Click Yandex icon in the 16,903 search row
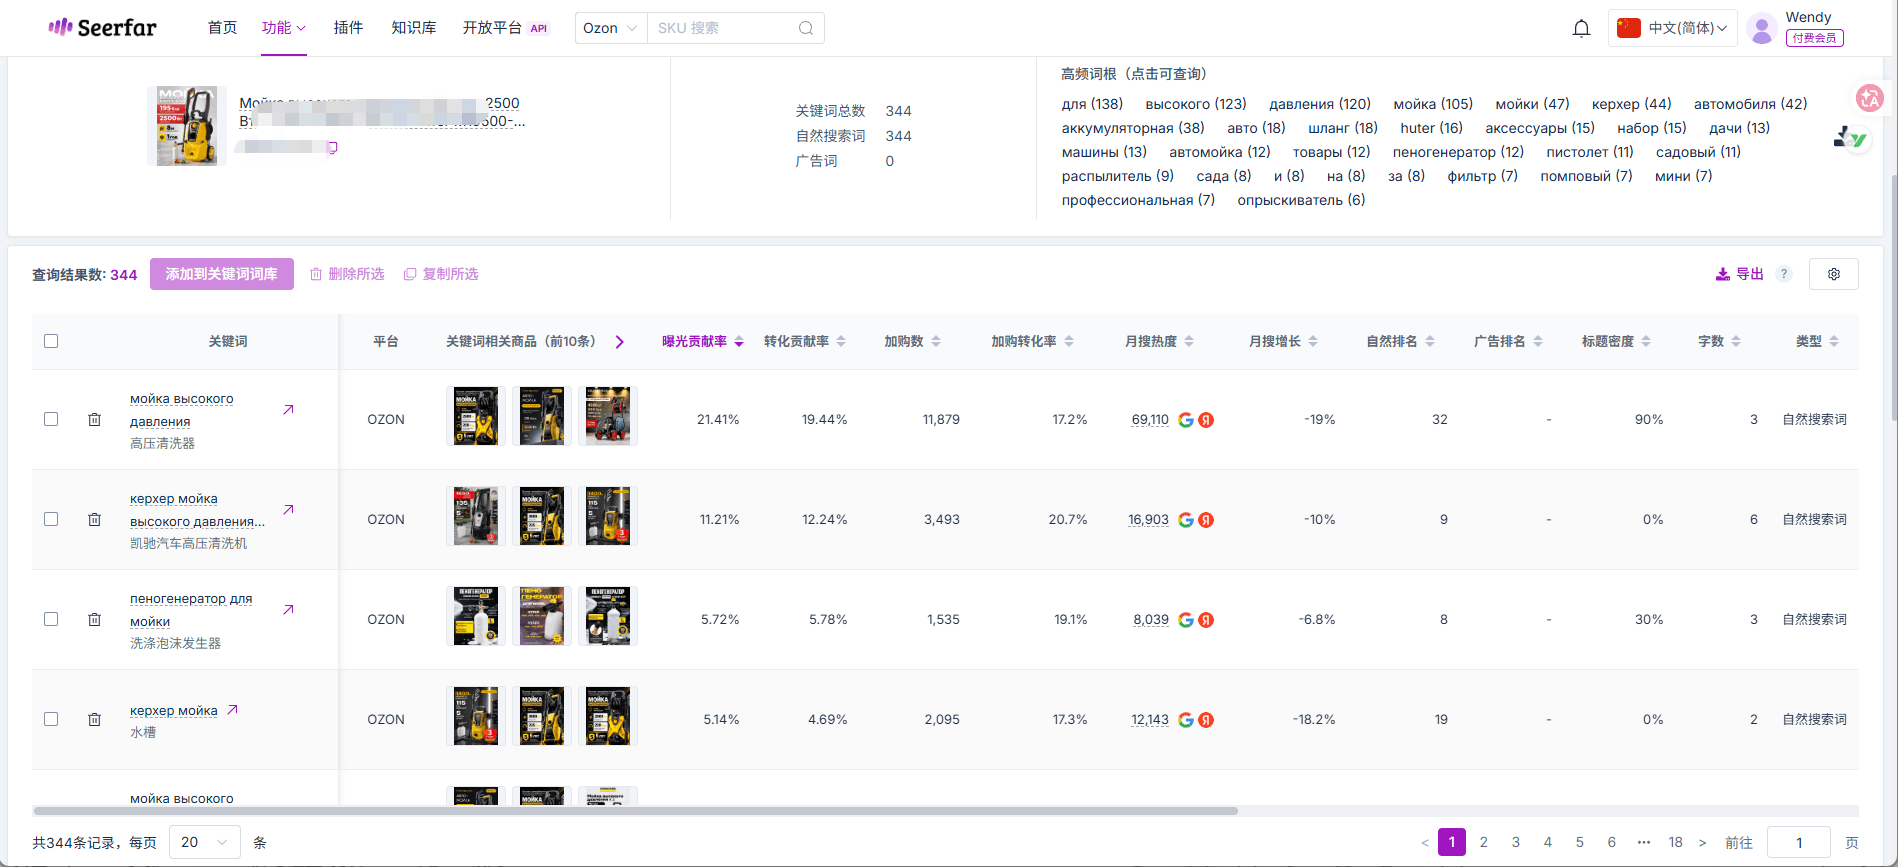This screenshot has width=1898, height=867. (1206, 520)
